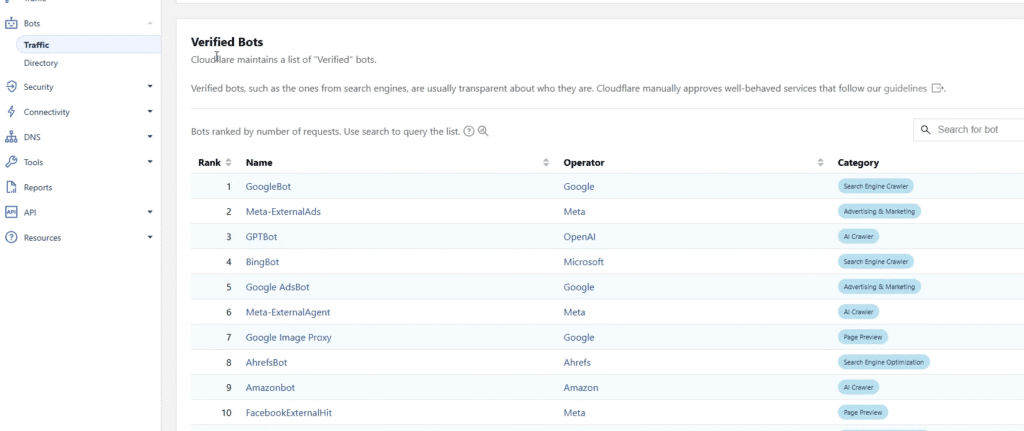
Task: Click the magnifier icon after the help icon
Action: [483, 131]
